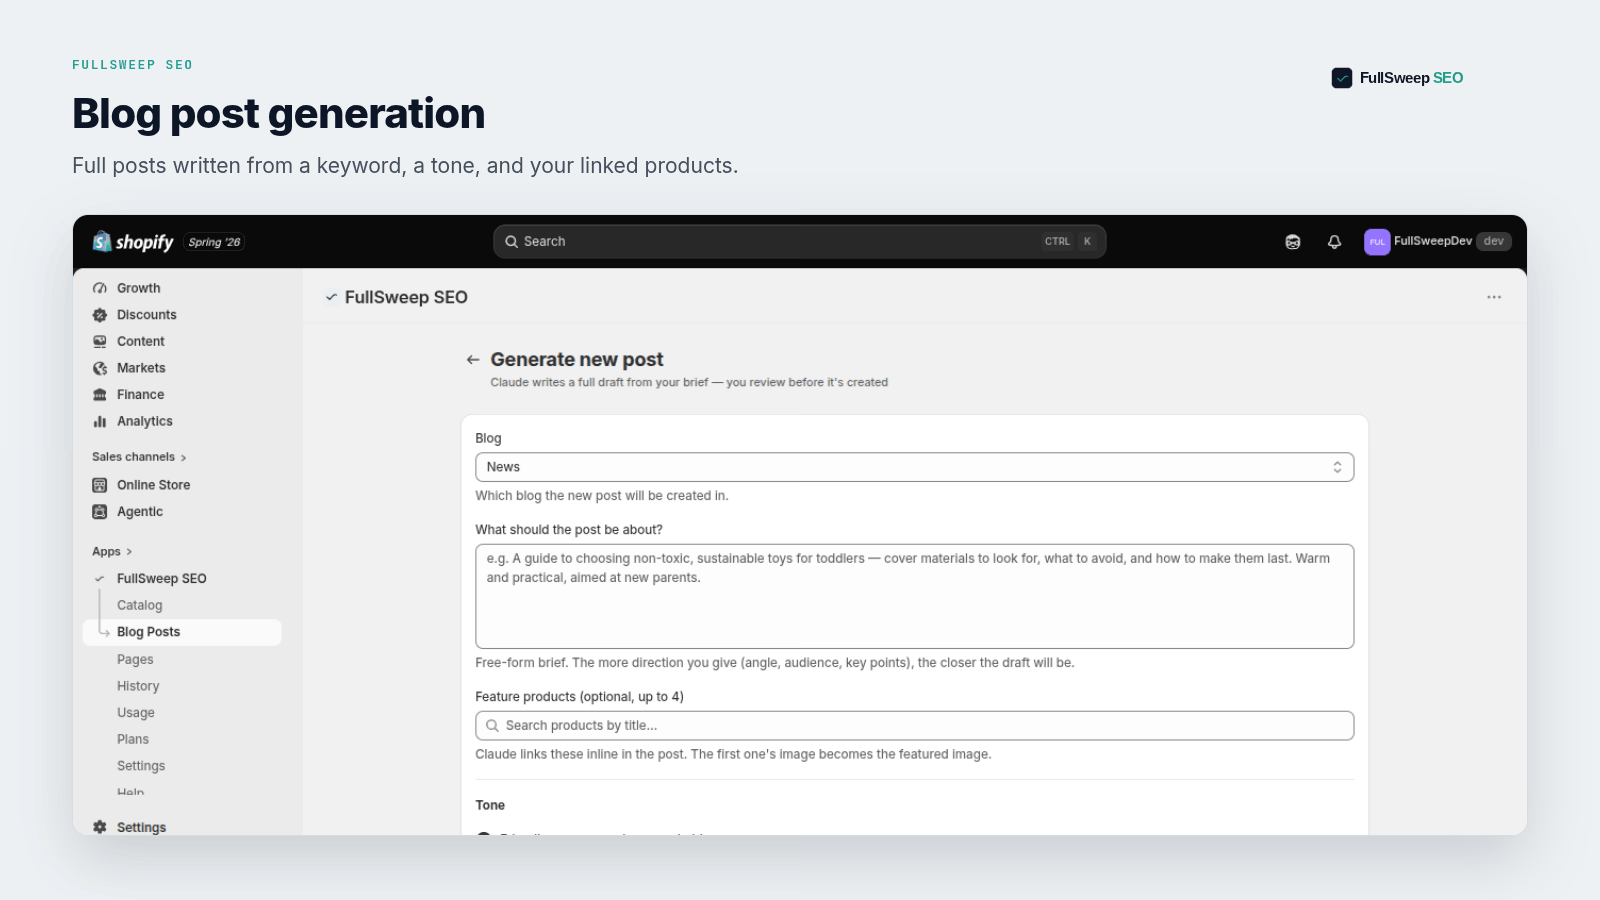Open History under FullSweep SEO
This screenshot has height=900, width=1600.
138,686
